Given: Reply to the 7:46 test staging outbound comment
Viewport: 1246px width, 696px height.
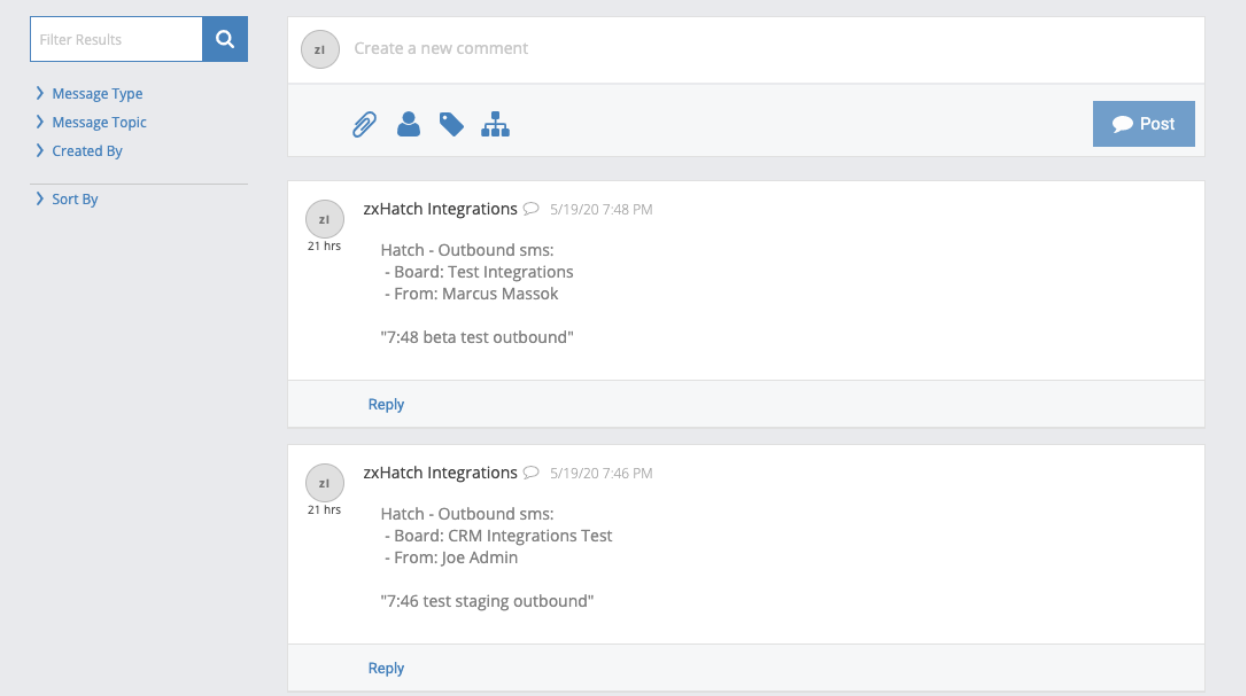Looking at the screenshot, I should [x=385, y=667].
